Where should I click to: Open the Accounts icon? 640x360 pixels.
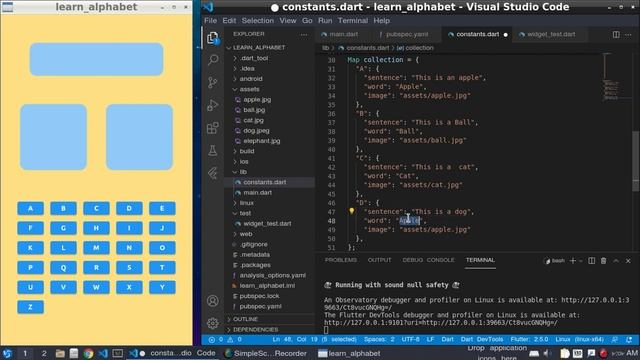pos(213,301)
